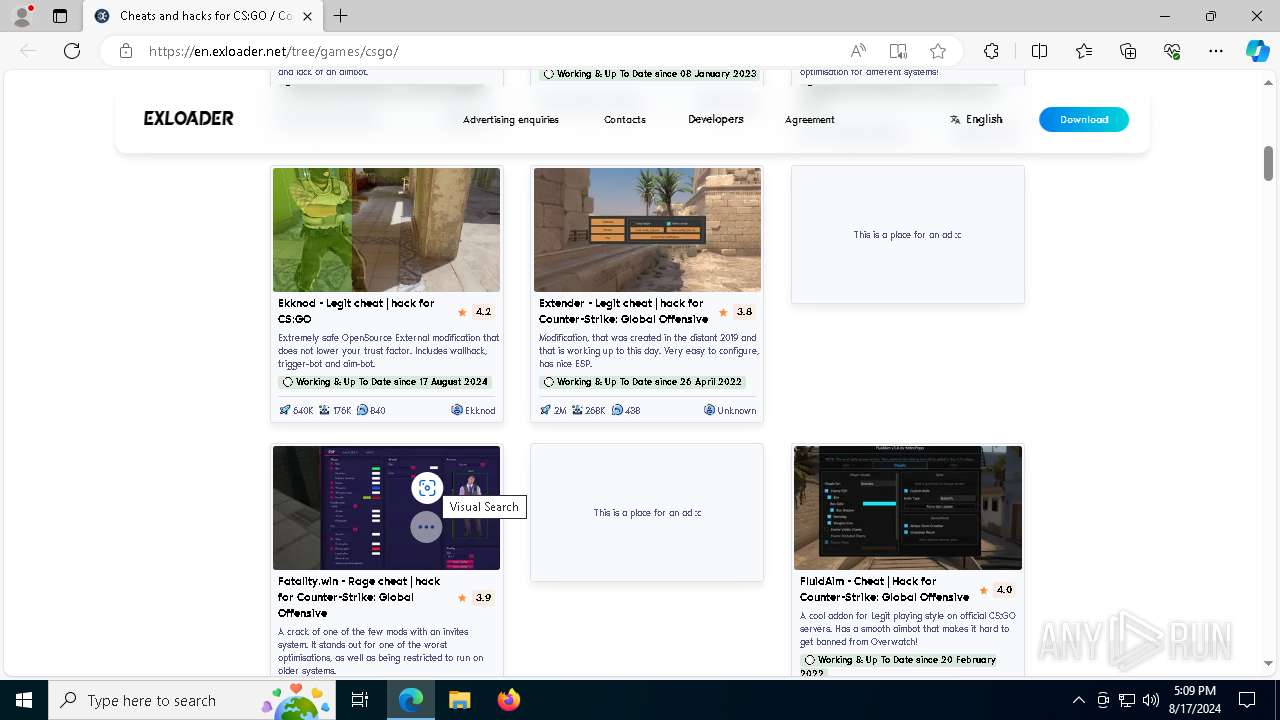Open Ekknod - Legit cheat title link
1280x720 pixels.
(x=356, y=311)
